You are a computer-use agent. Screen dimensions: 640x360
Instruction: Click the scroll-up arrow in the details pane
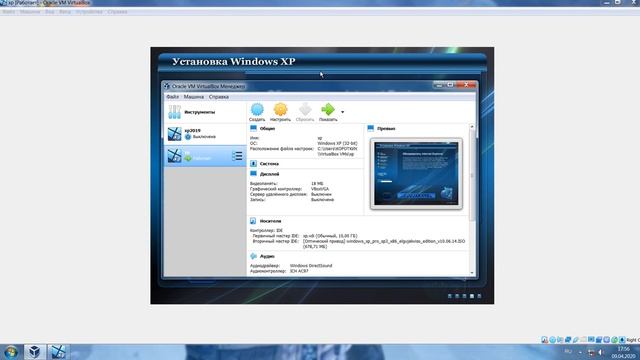tap(472, 127)
